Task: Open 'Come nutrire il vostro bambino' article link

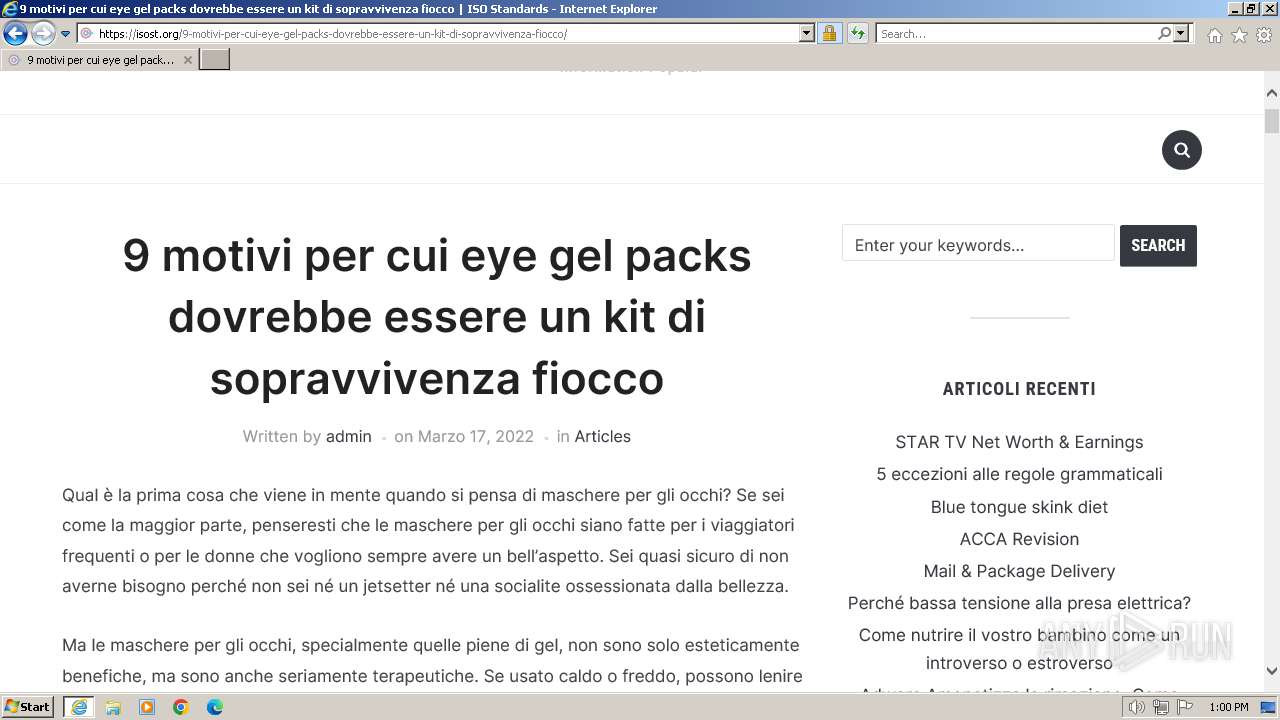Action: [1019, 649]
